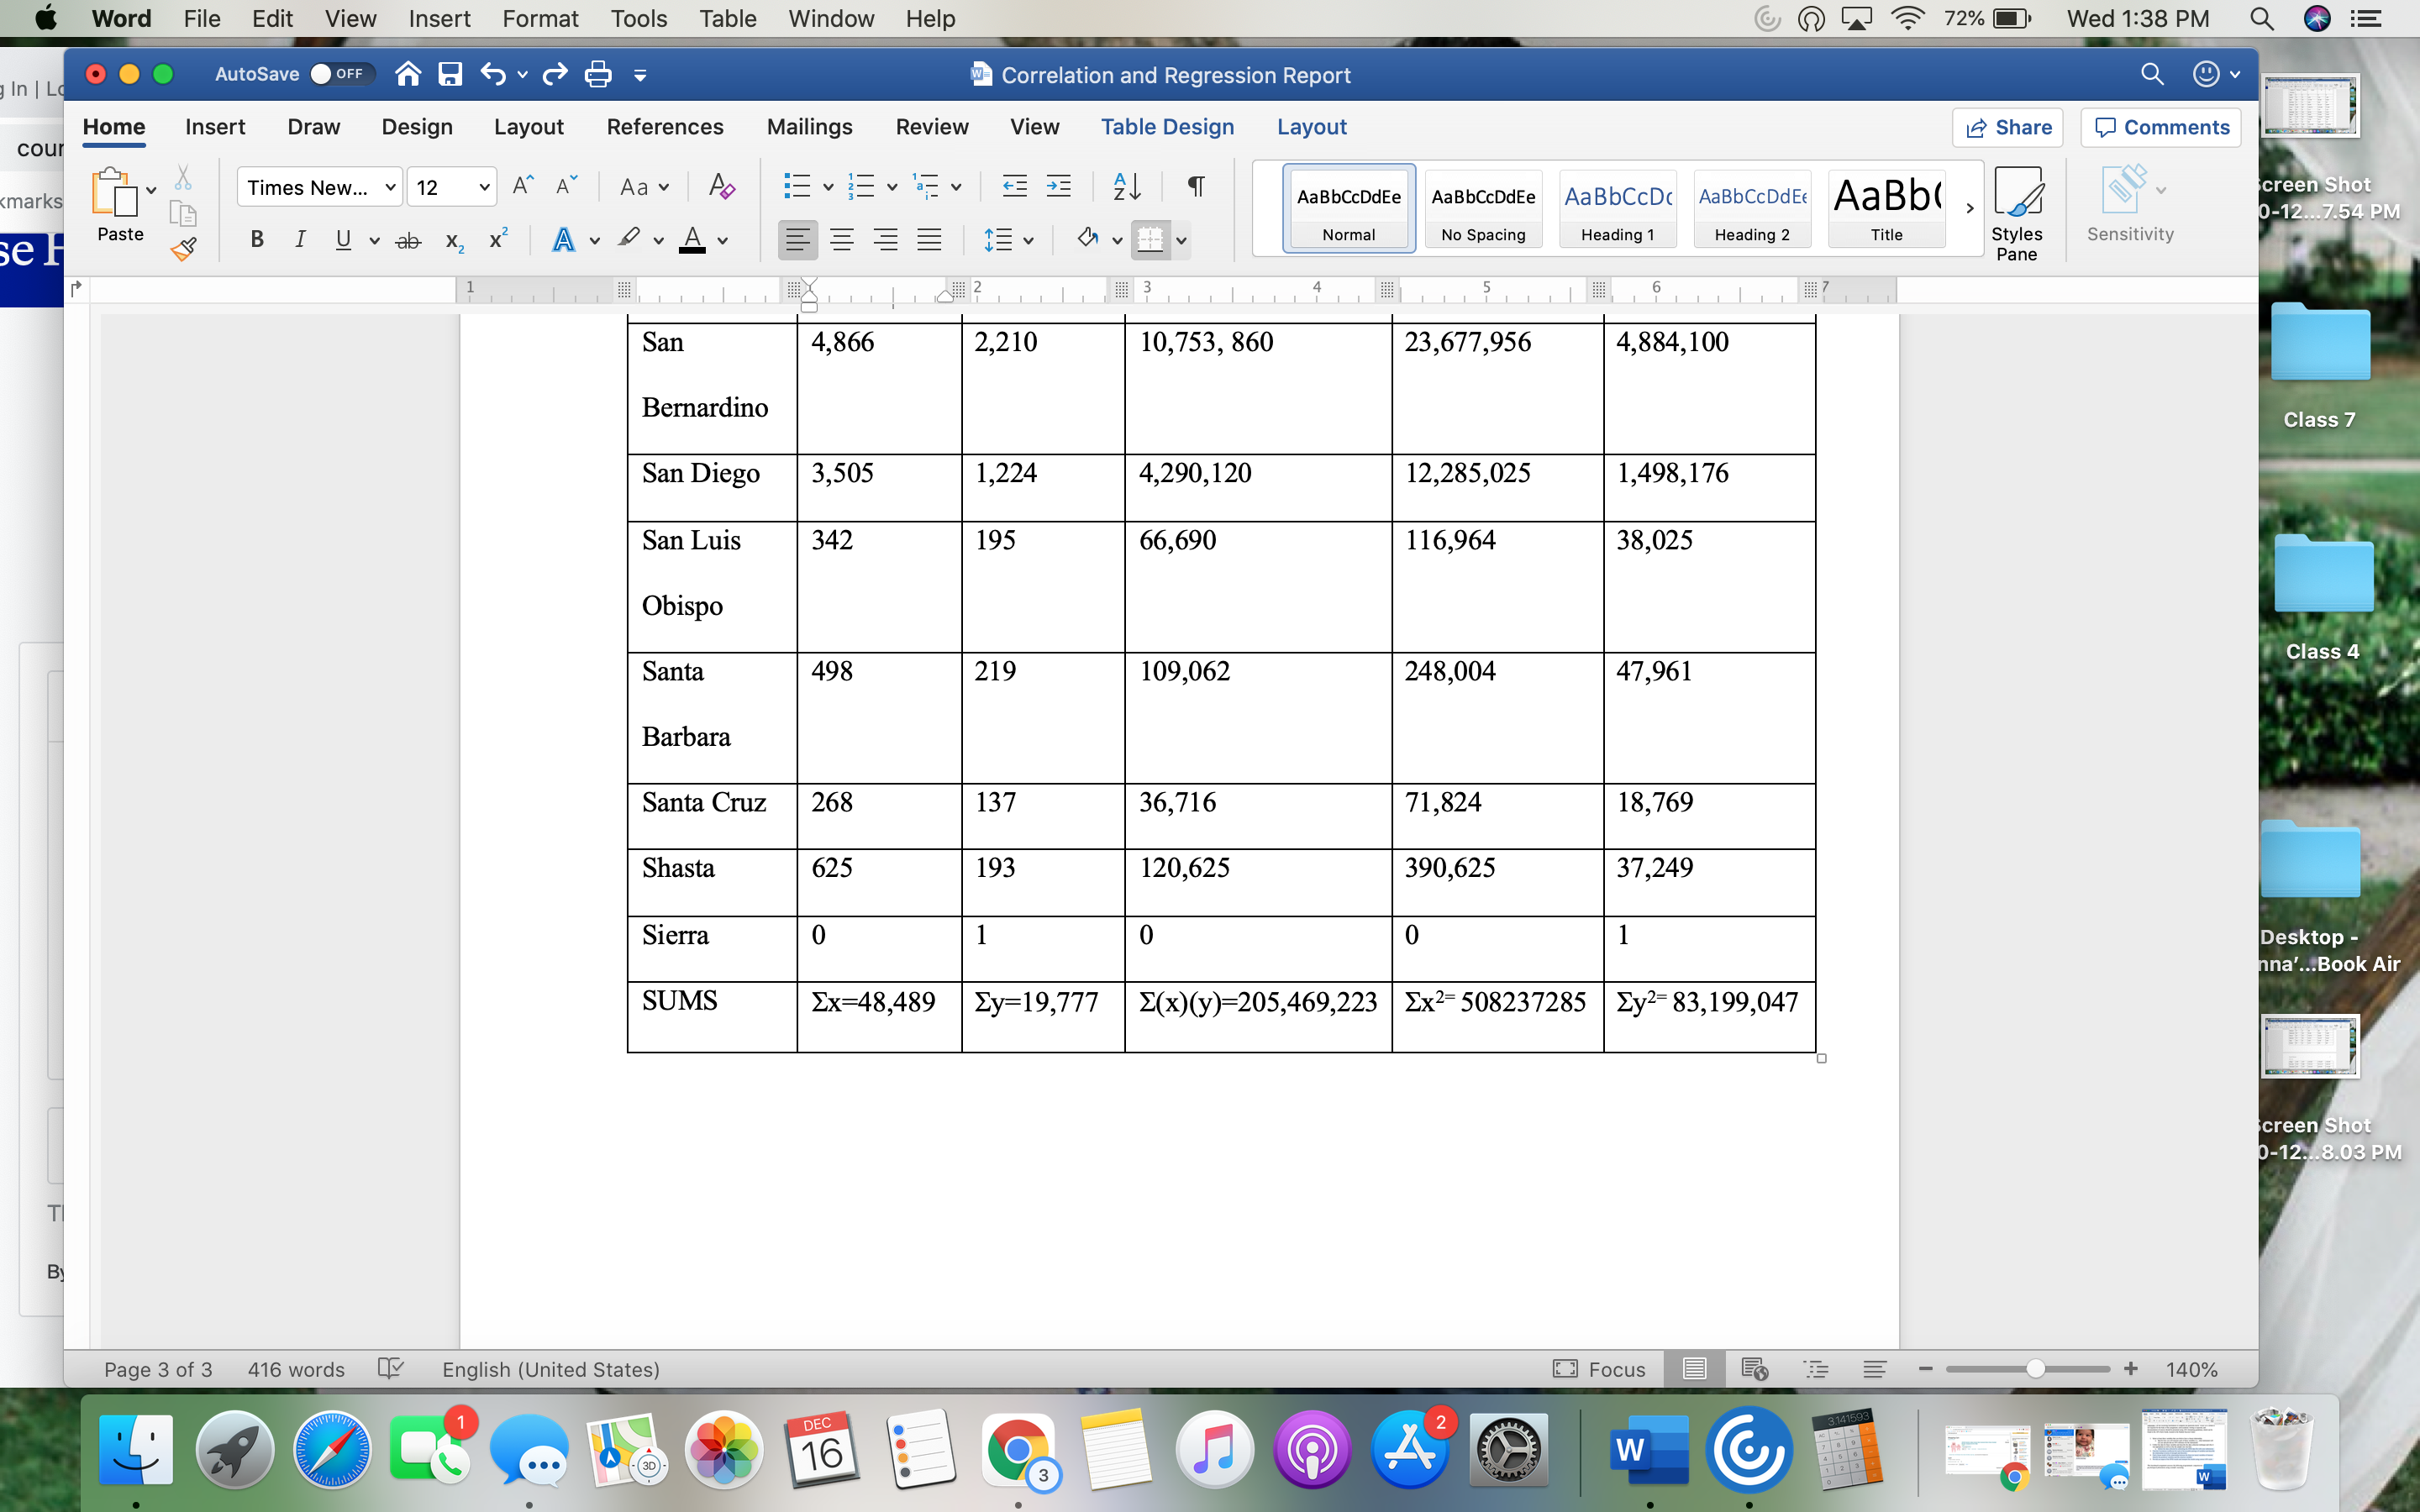The image size is (2420, 1512).
Task: Switch to the Table Design tab
Action: (1168, 127)
